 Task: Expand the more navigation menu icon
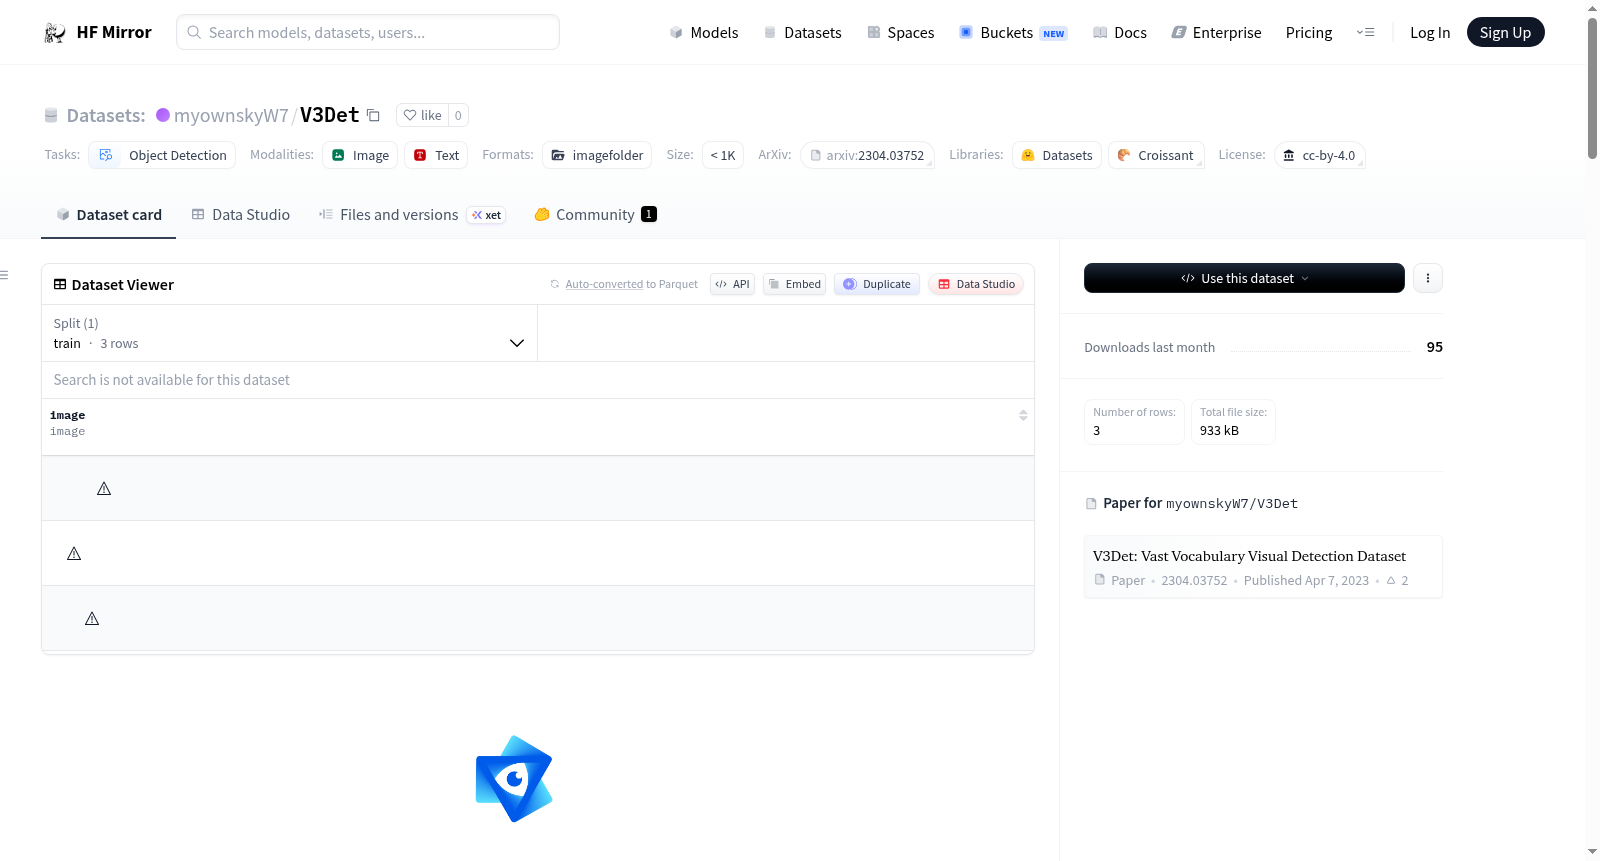coord(1365,32)
